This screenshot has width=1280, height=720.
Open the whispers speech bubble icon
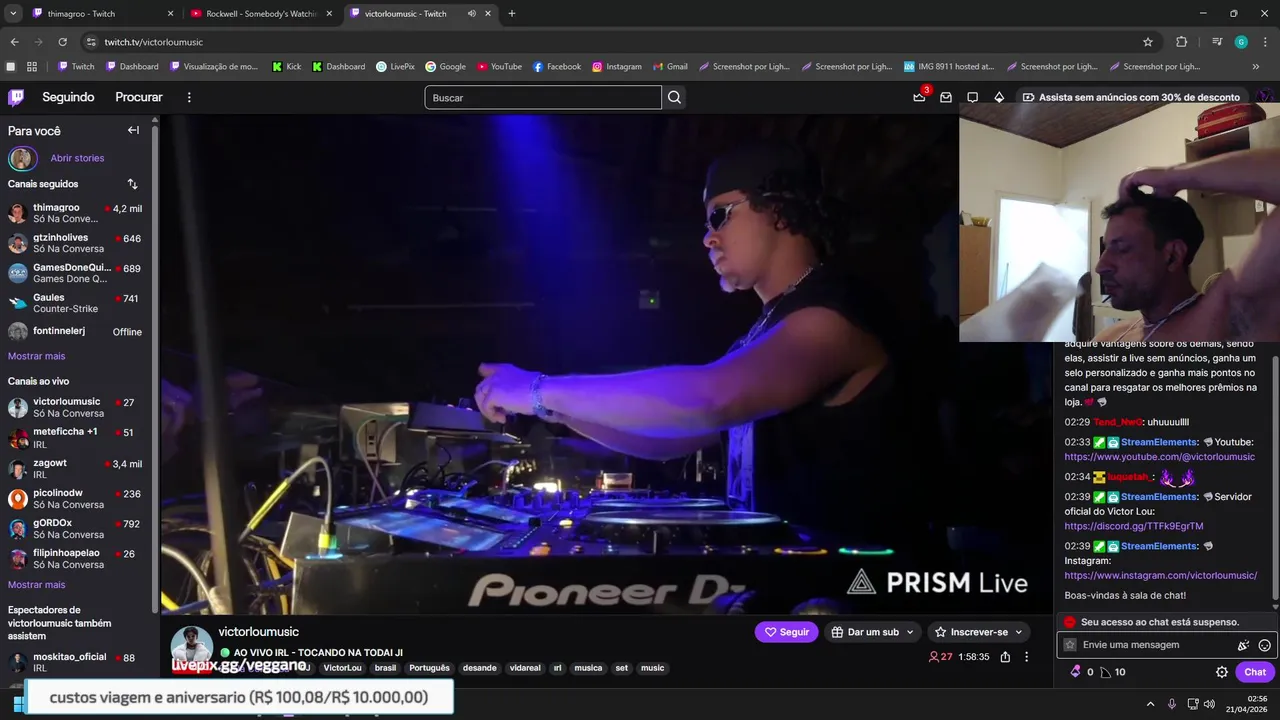972,97
